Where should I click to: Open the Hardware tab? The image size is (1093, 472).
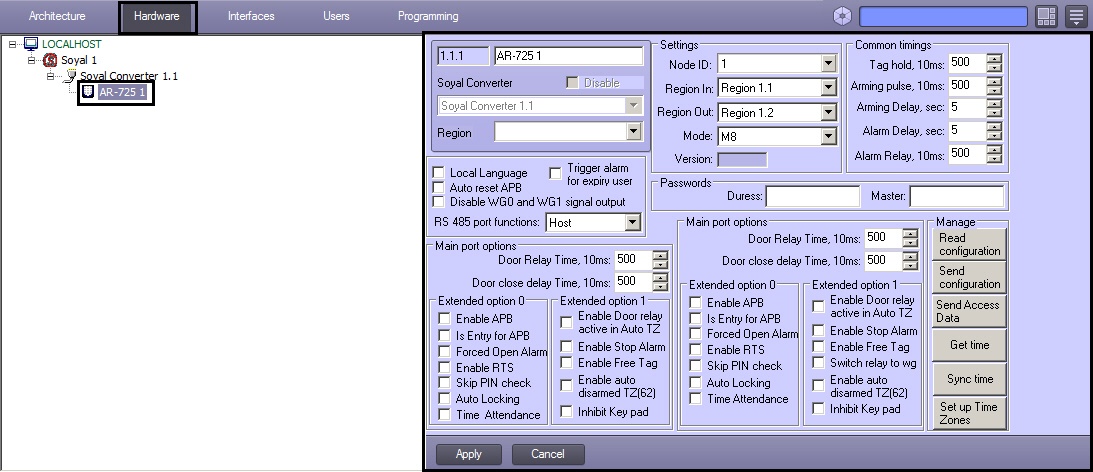(157, 16)
